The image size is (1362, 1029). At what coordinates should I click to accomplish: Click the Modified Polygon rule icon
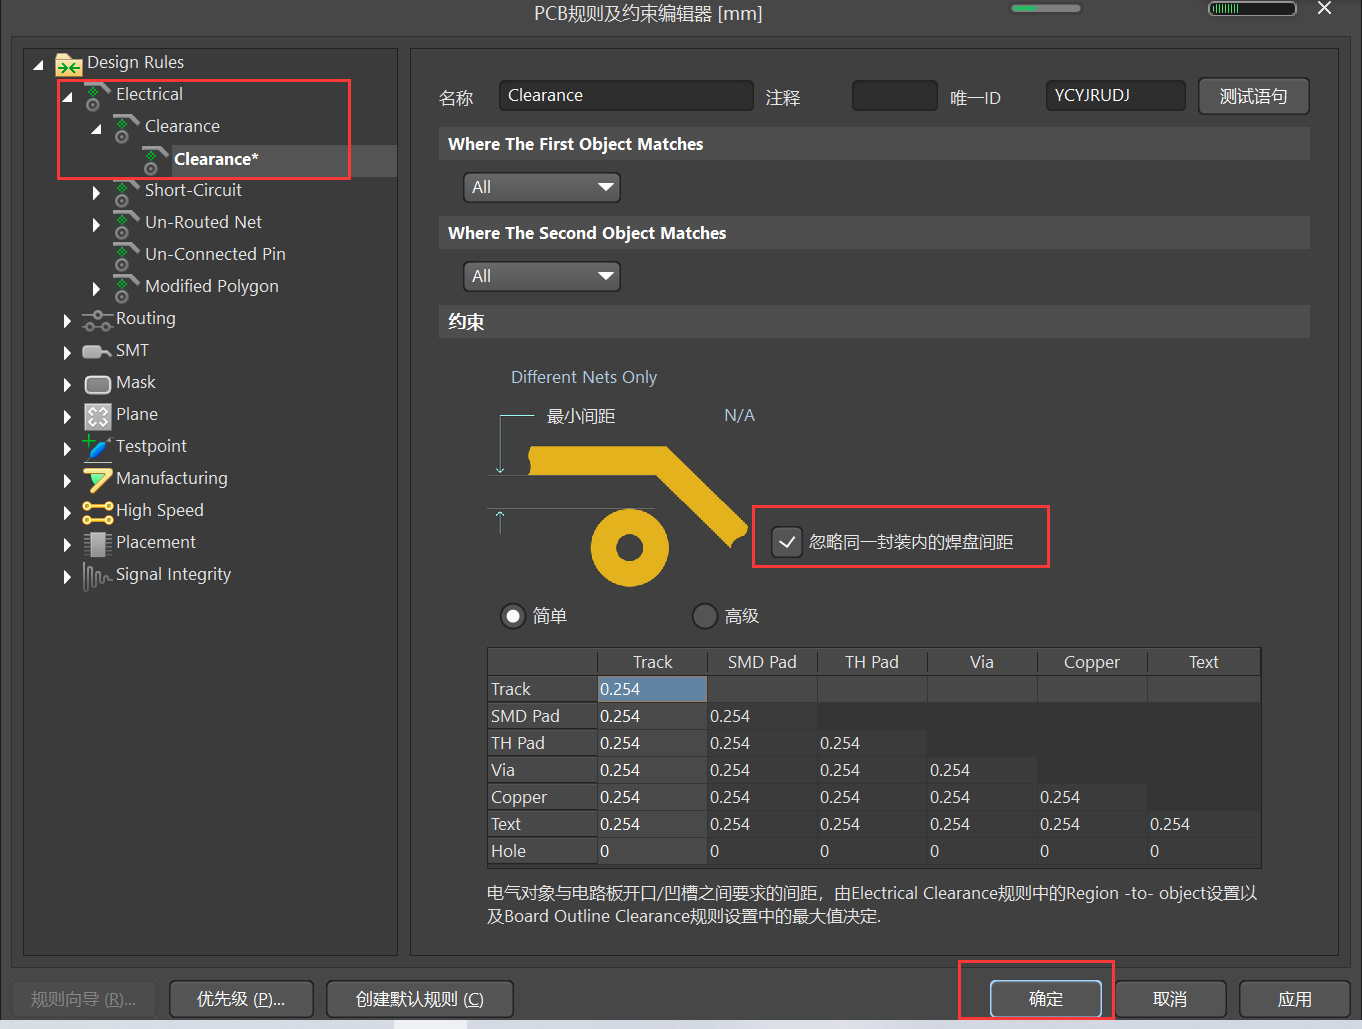[126, 288]
